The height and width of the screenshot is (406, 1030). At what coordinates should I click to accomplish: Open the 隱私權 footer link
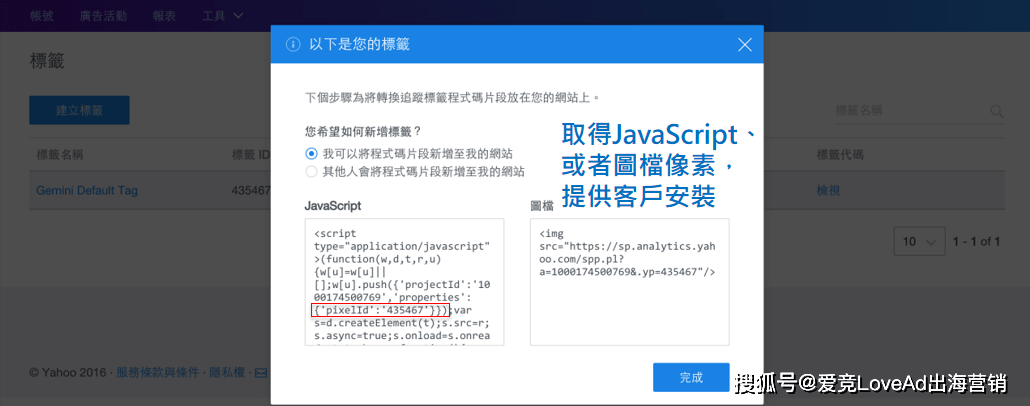tap(227, 373)
